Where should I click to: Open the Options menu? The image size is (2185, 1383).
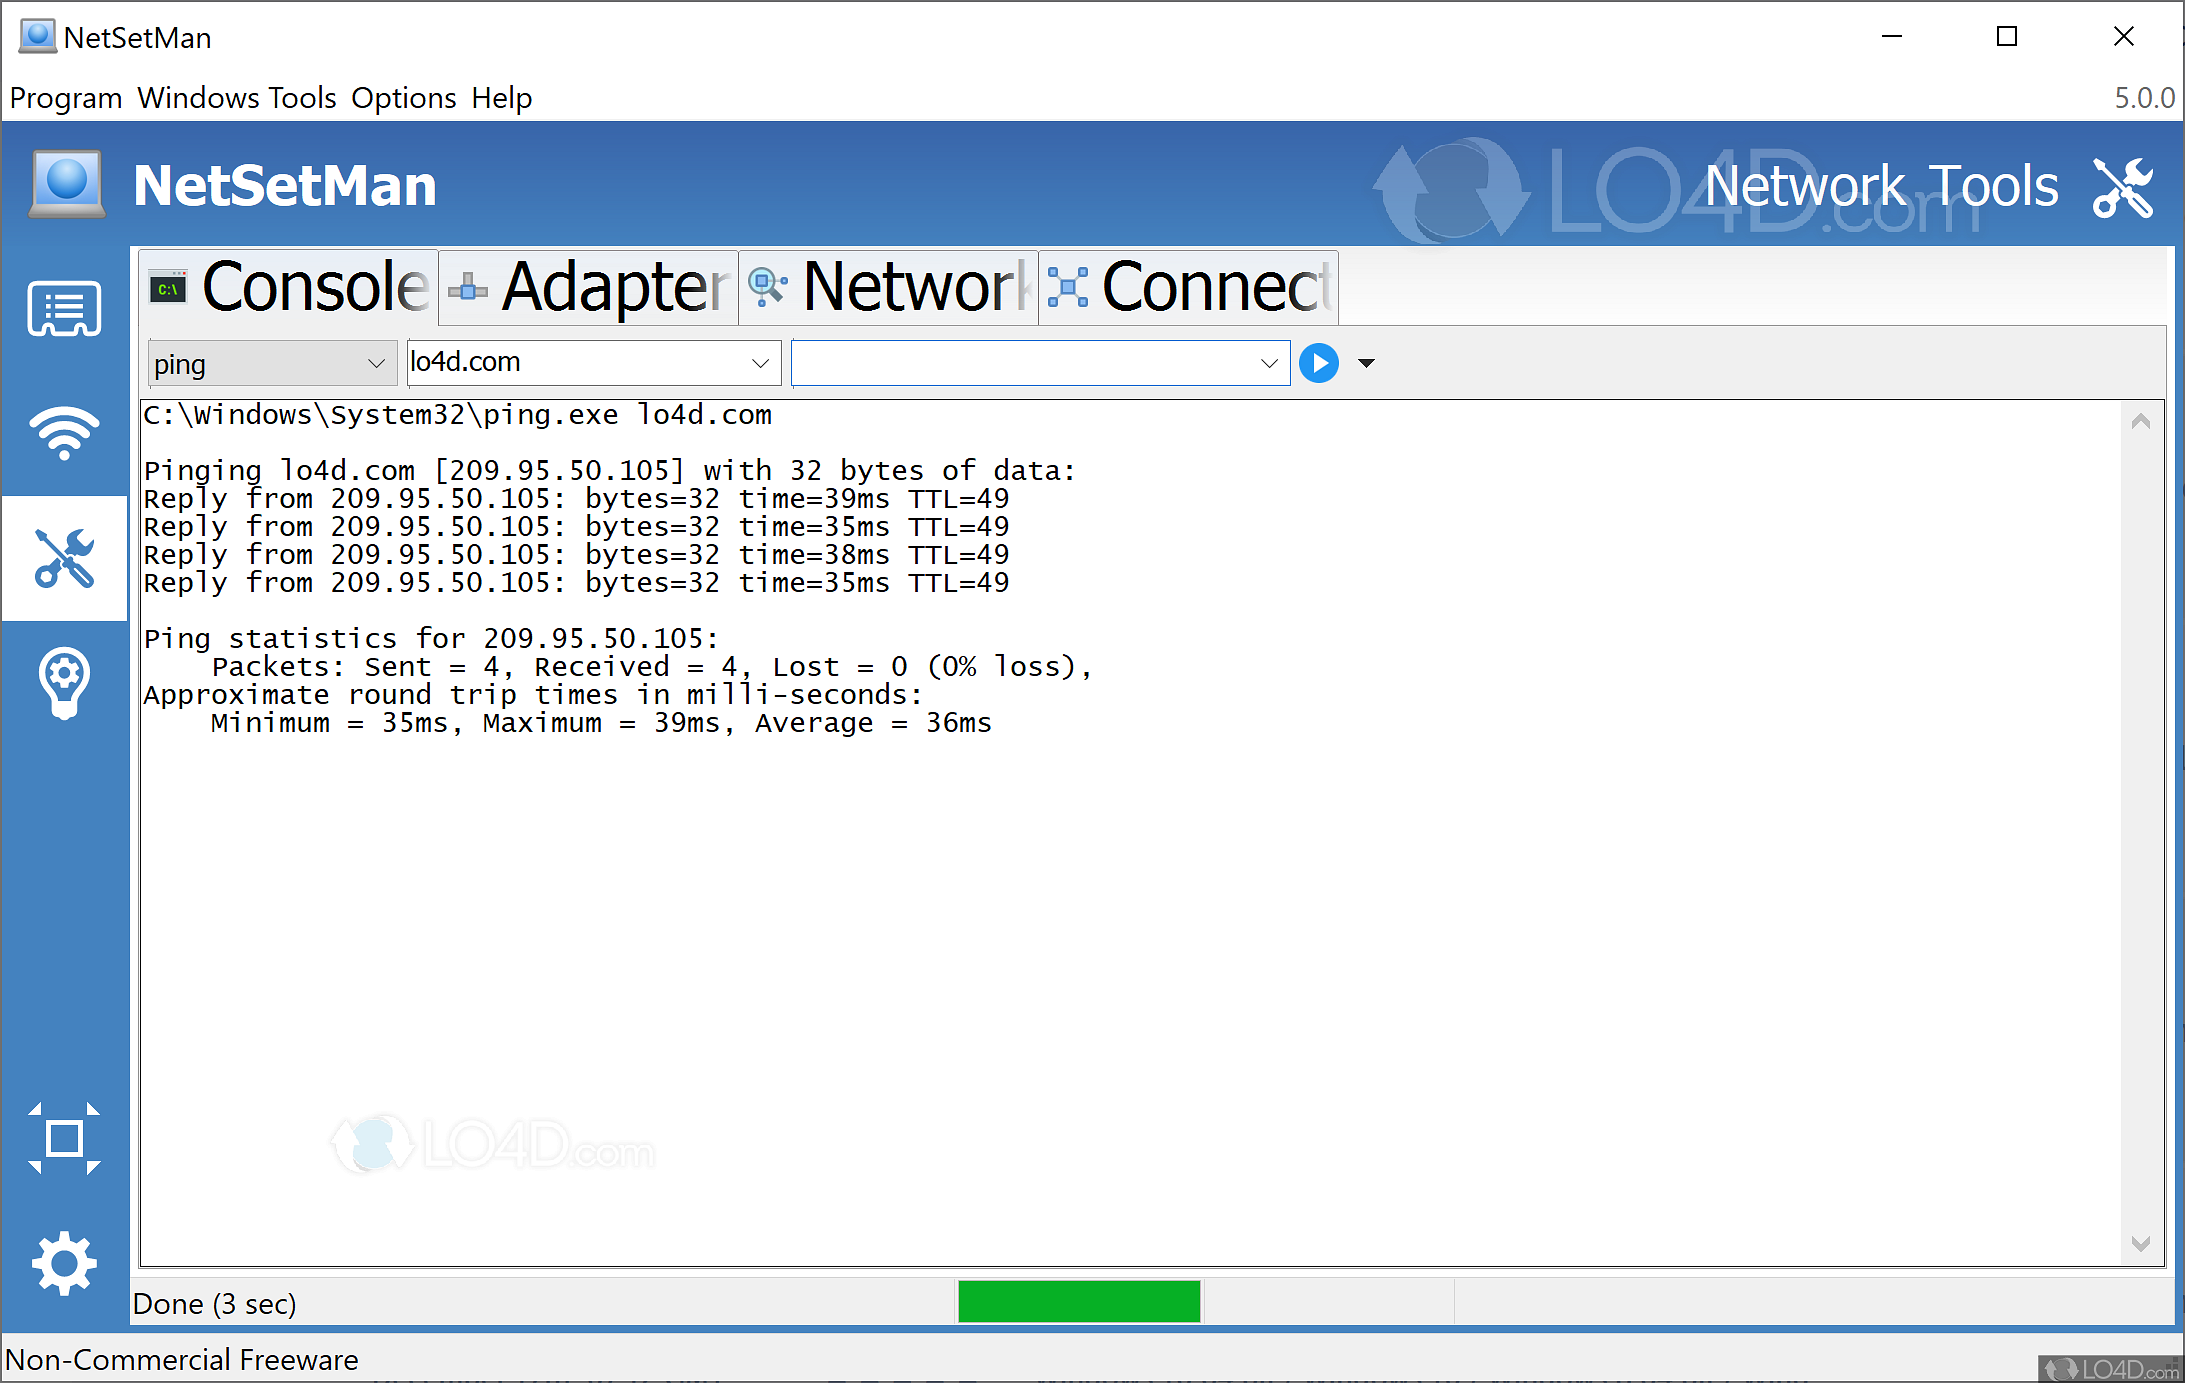click(x=403, y=98)
